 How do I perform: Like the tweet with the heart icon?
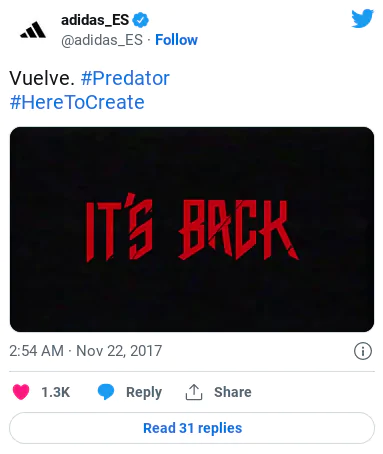point(21,392)
